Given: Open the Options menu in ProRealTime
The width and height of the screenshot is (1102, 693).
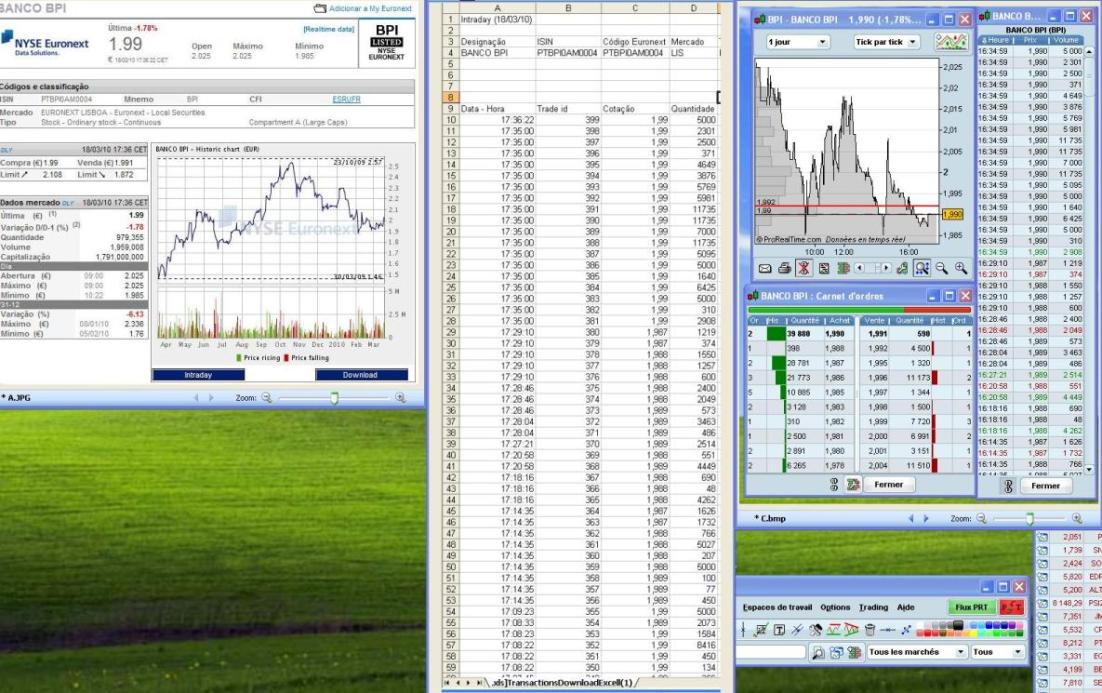Looking at the screenshot, I should pos(835,607).
